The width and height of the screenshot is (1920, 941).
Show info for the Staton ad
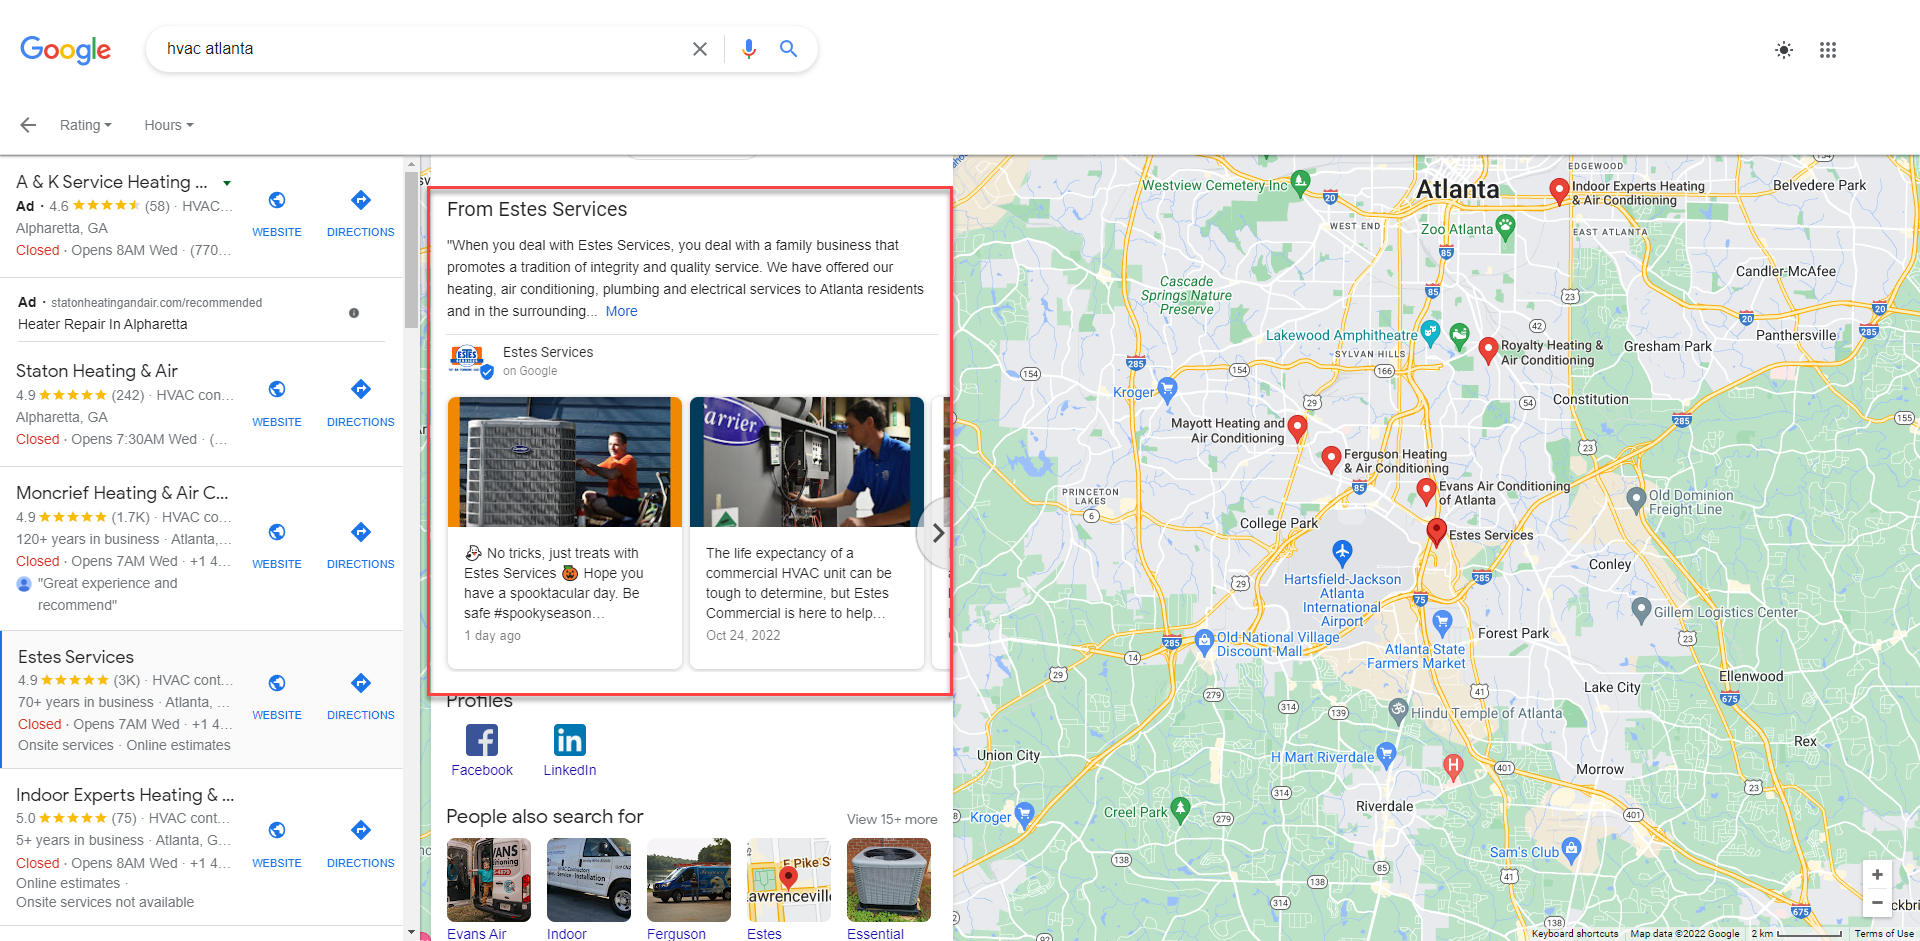(354, 313)
